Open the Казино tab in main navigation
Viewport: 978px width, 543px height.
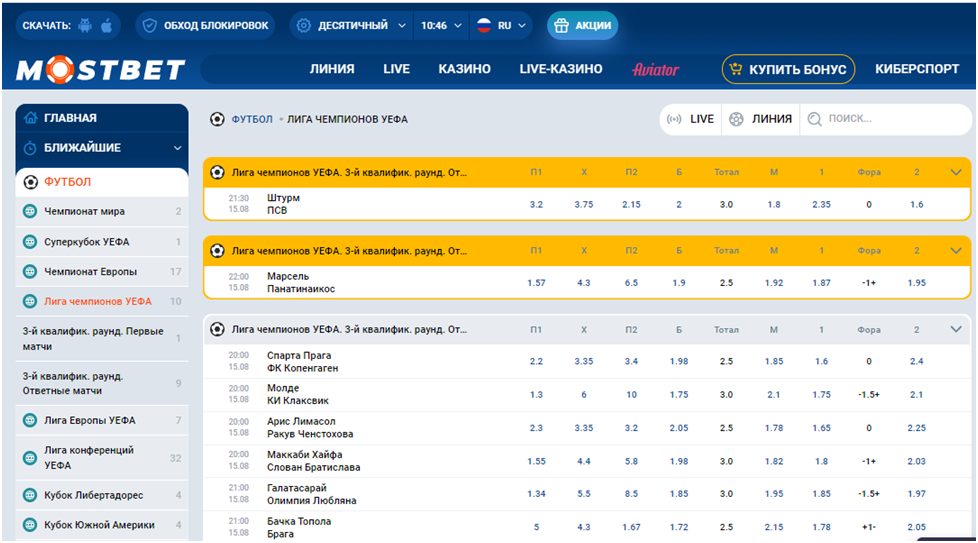[464, 69]
